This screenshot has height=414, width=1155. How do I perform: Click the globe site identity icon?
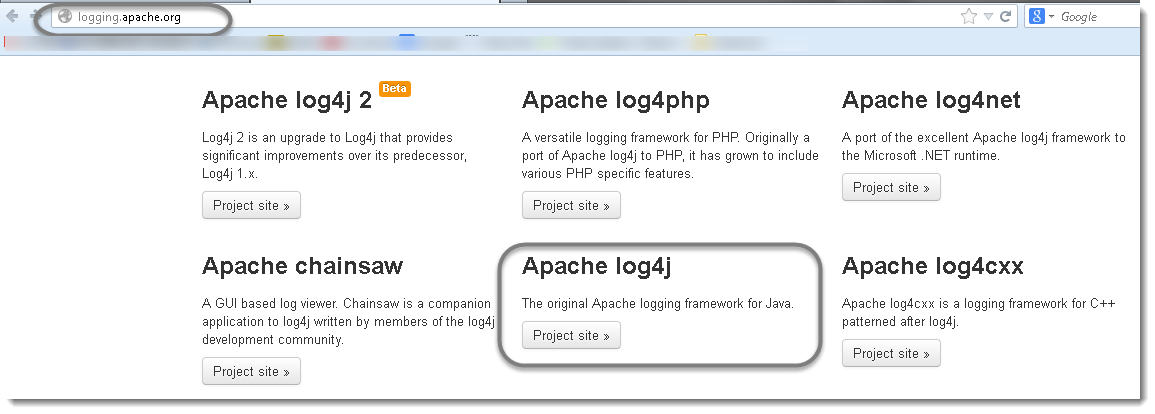coord(65,16)
